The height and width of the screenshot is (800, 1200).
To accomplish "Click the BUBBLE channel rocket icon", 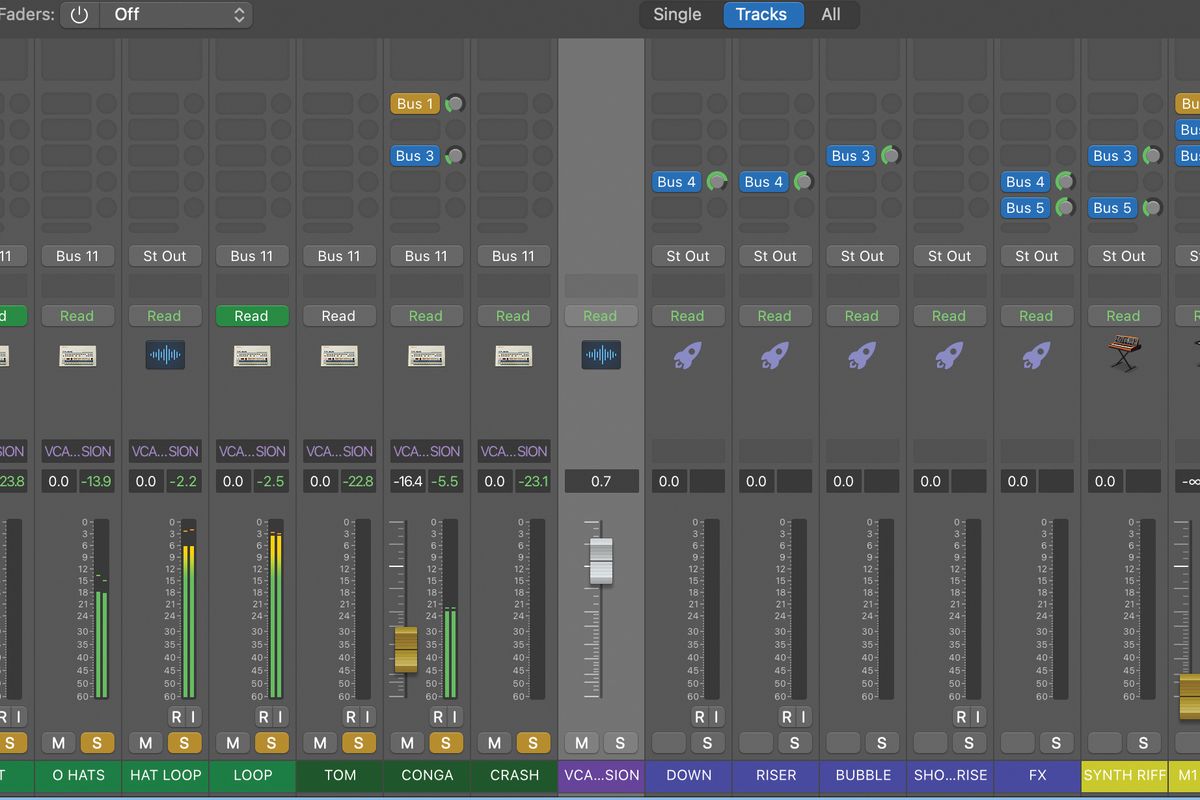I will tap(862, 355).
